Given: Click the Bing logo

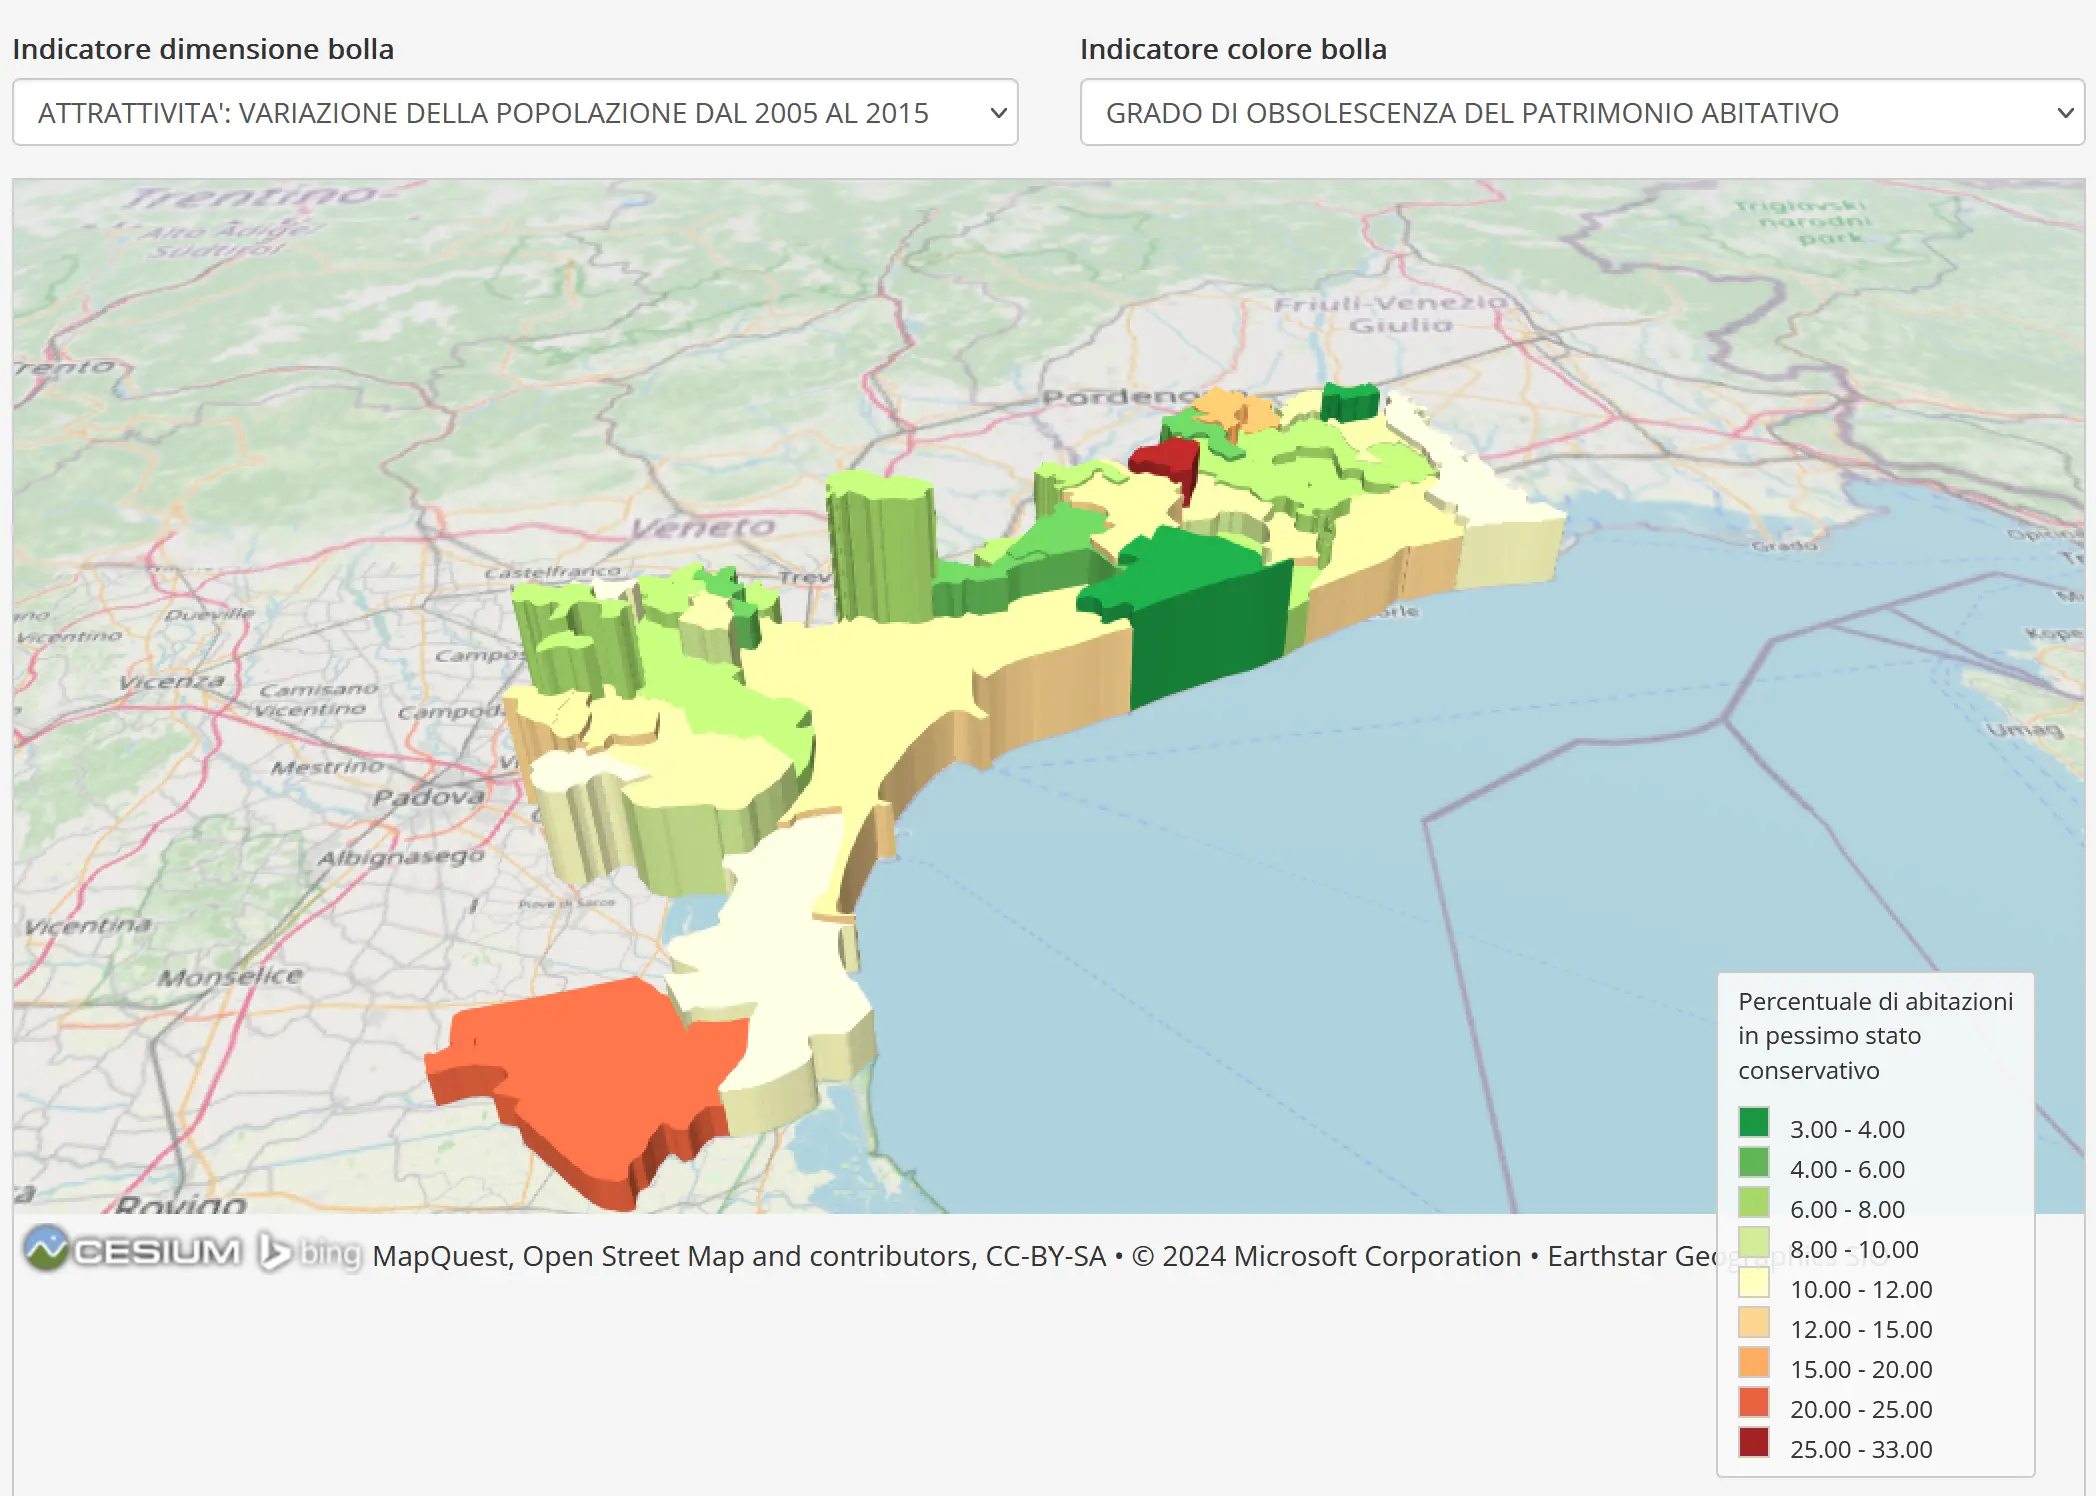Looking at the screenshot, I should click(x=308, y=1253).
